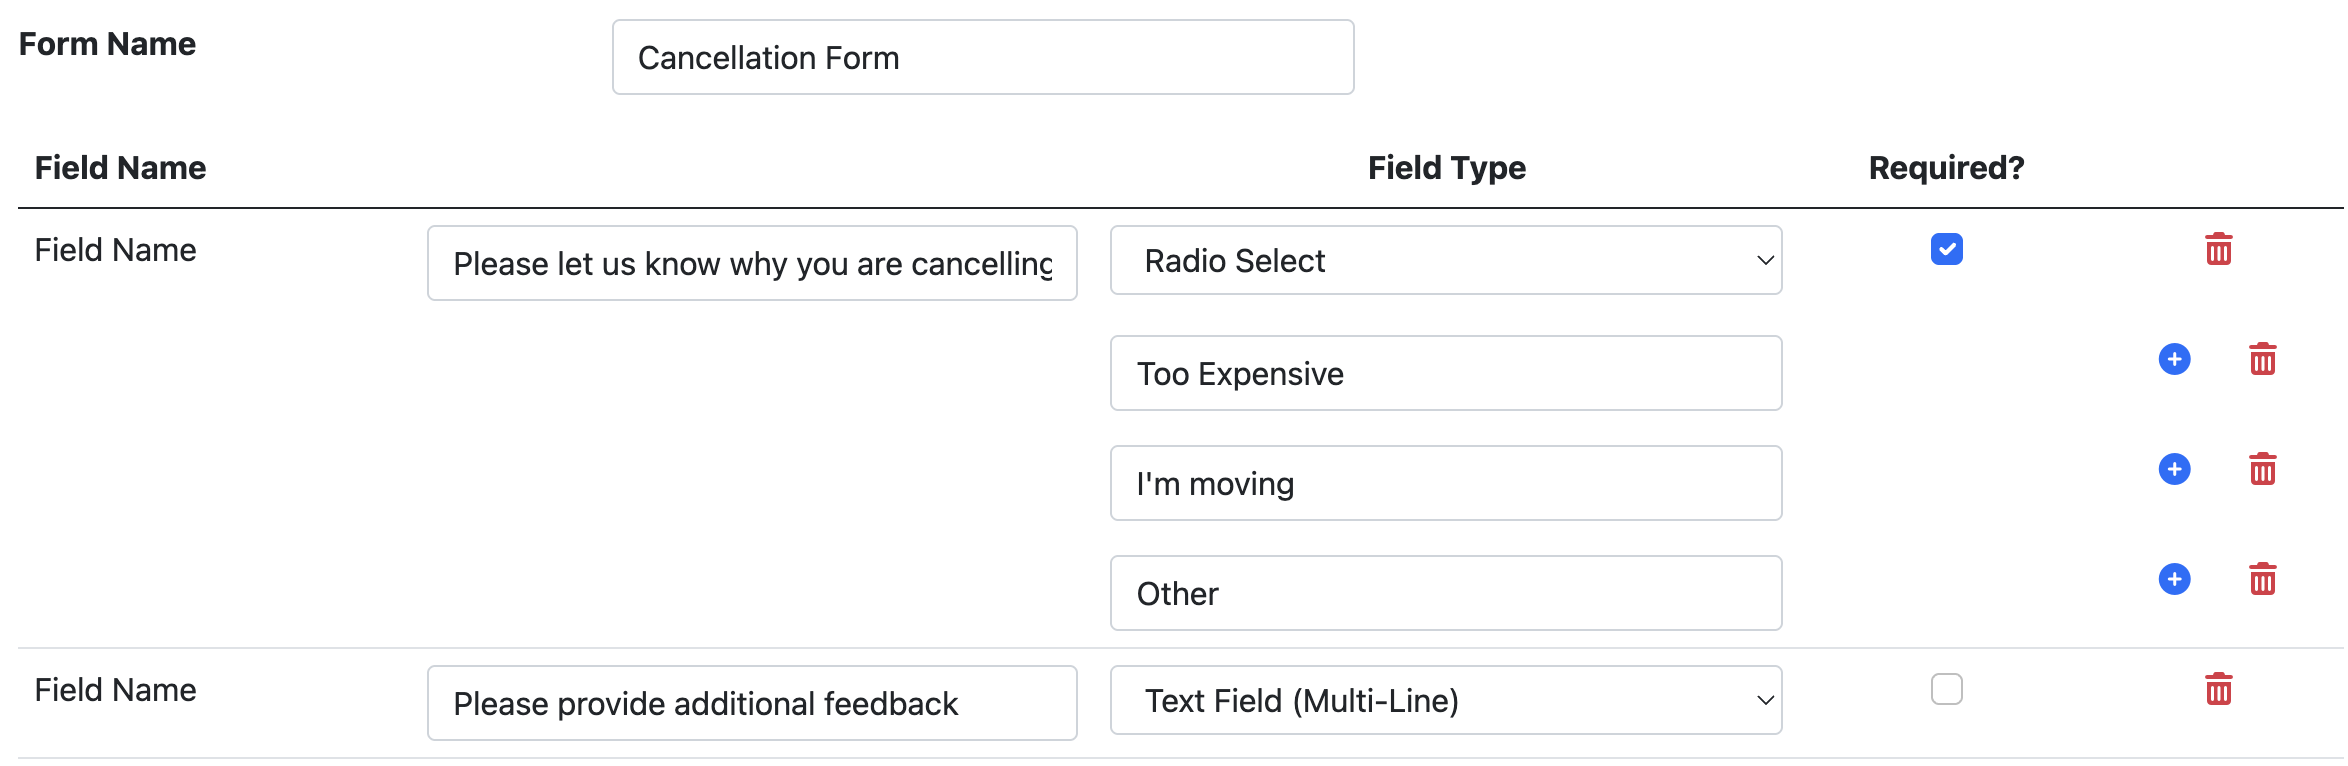This screenshot has height=766, width=2348.
Task: Click plus icon beside Too Expensive option
Action: point(2174,359)
